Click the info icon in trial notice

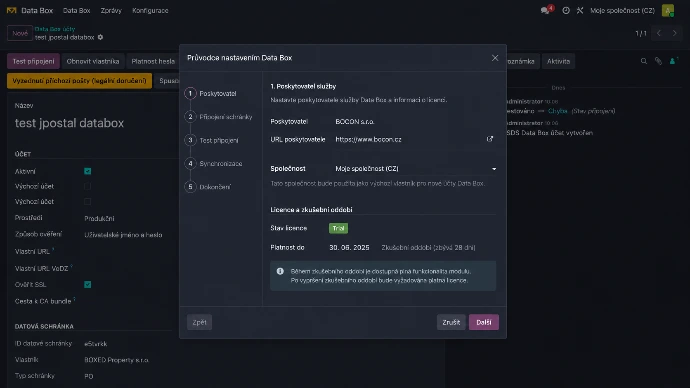(280, 271)
